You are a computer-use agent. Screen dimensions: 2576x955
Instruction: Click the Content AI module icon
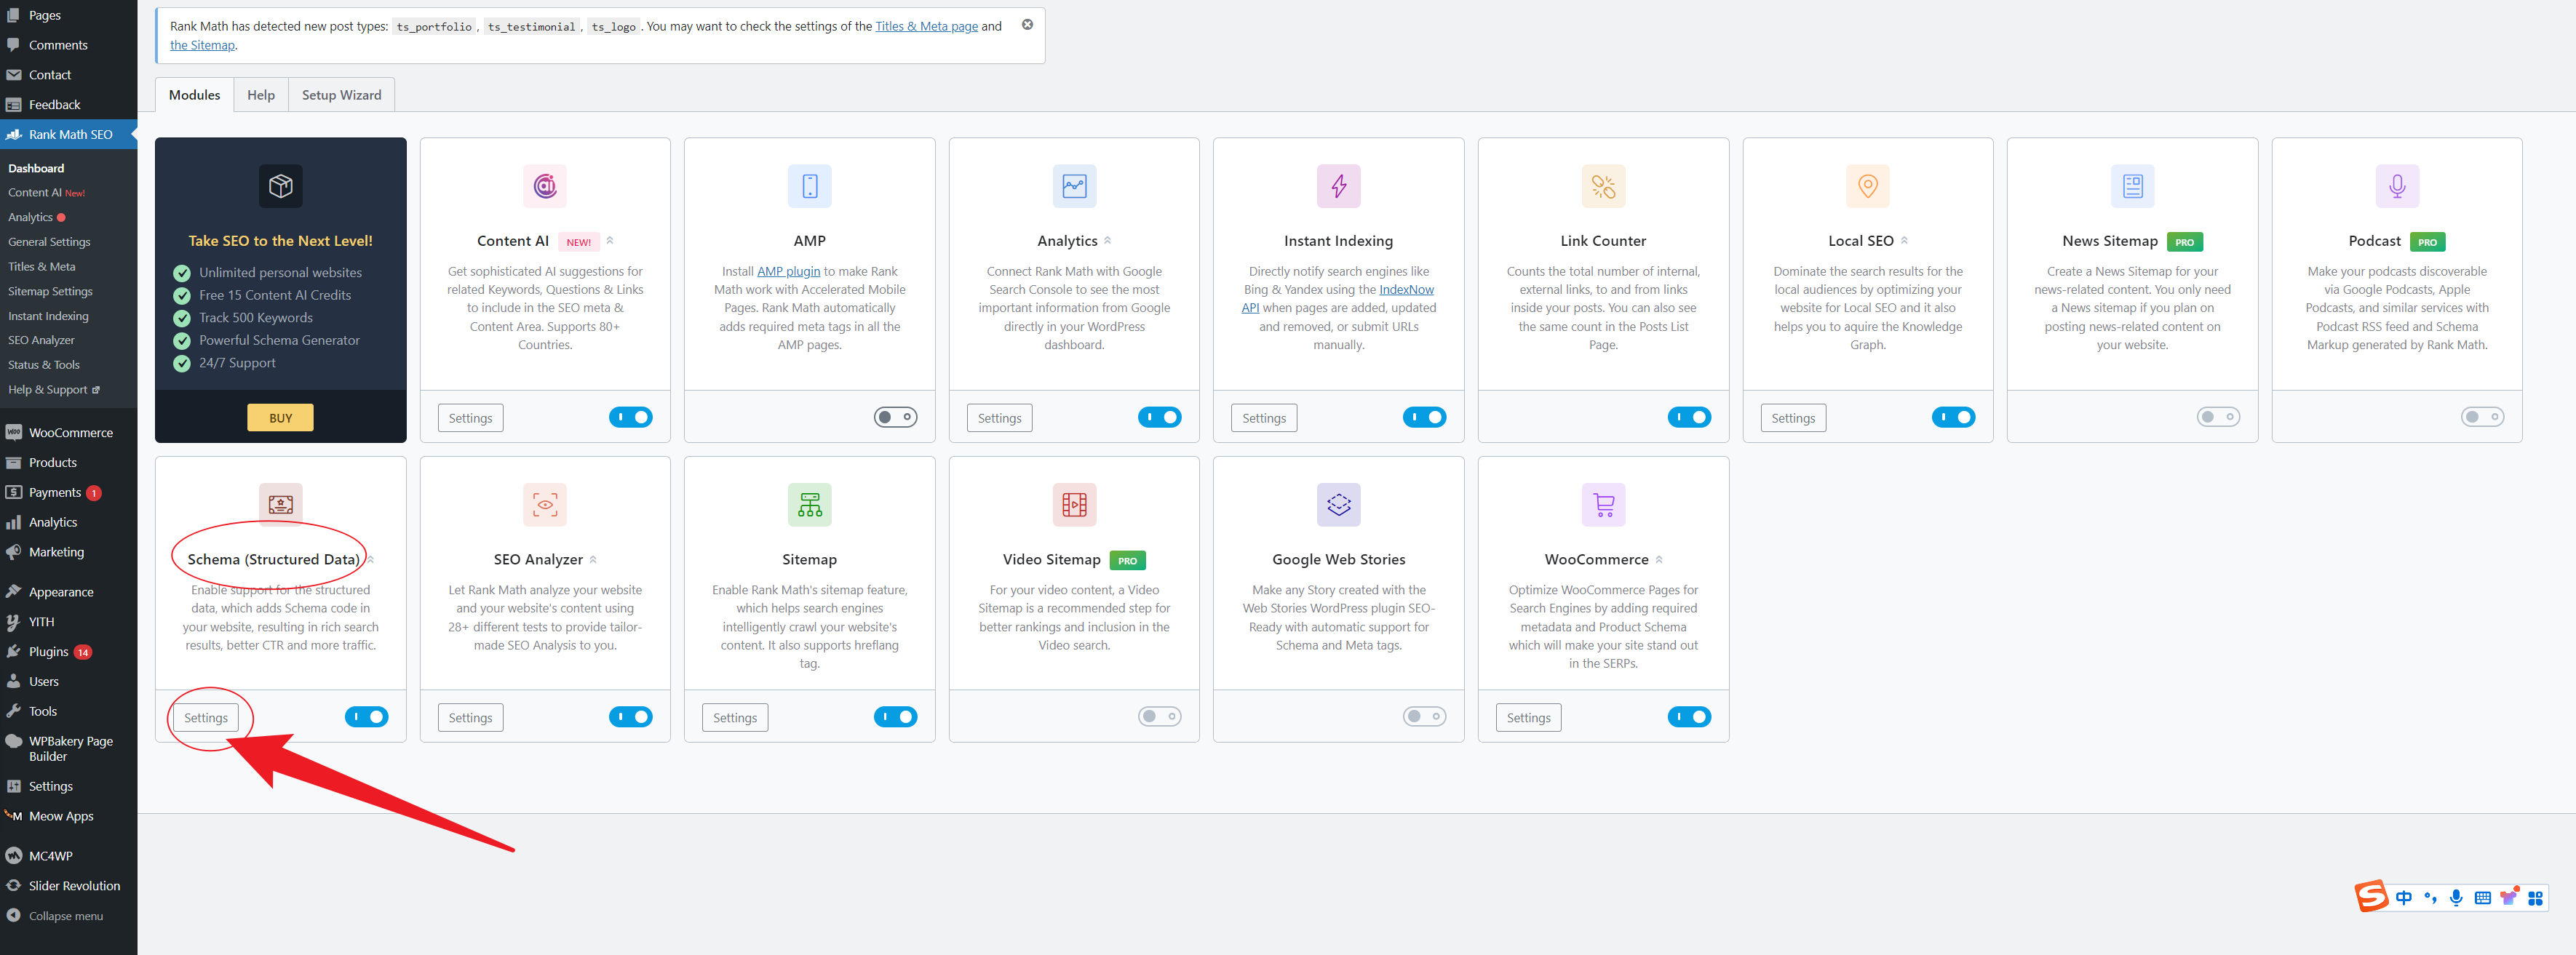point(545,186)
